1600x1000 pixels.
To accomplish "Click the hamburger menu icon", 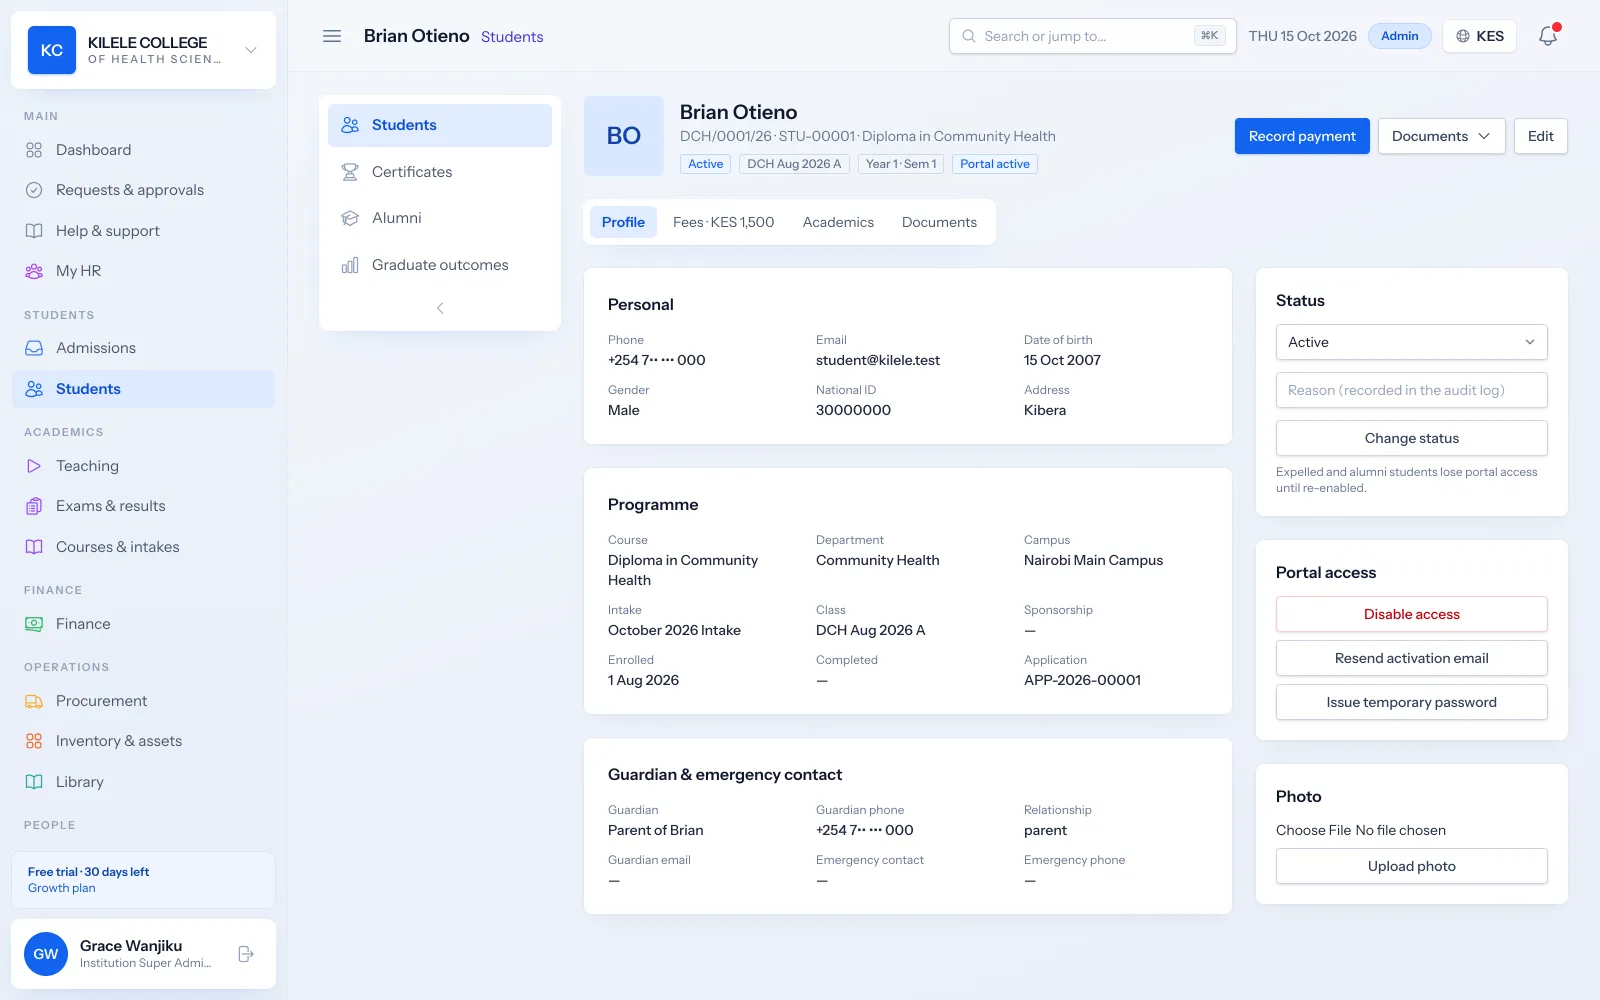I will pyautogui.click(x=332, y=36).
